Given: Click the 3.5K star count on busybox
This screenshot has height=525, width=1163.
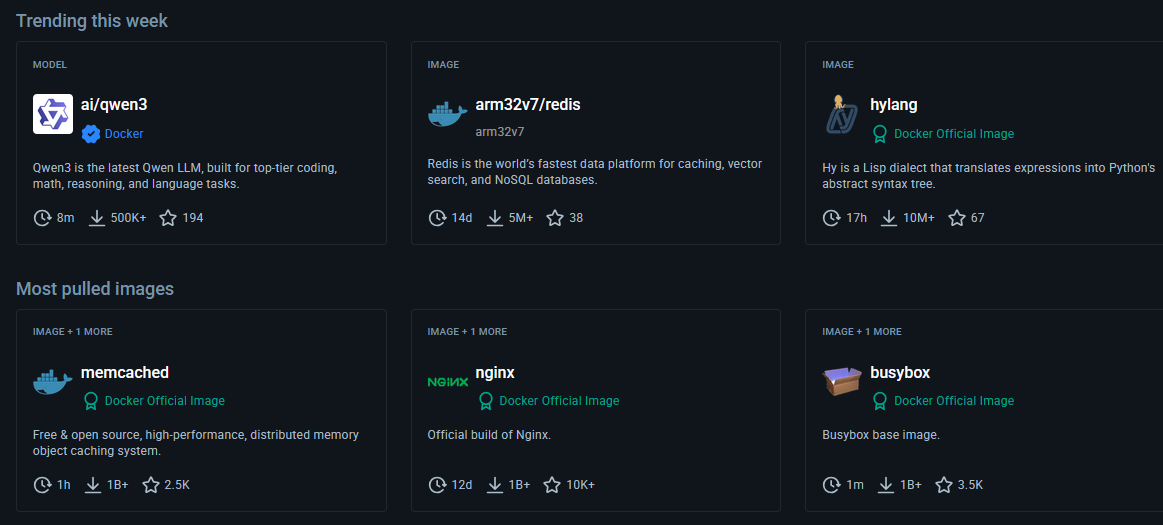Looking at the screenshot, I should pyautogui.click(x=970, y=485).
